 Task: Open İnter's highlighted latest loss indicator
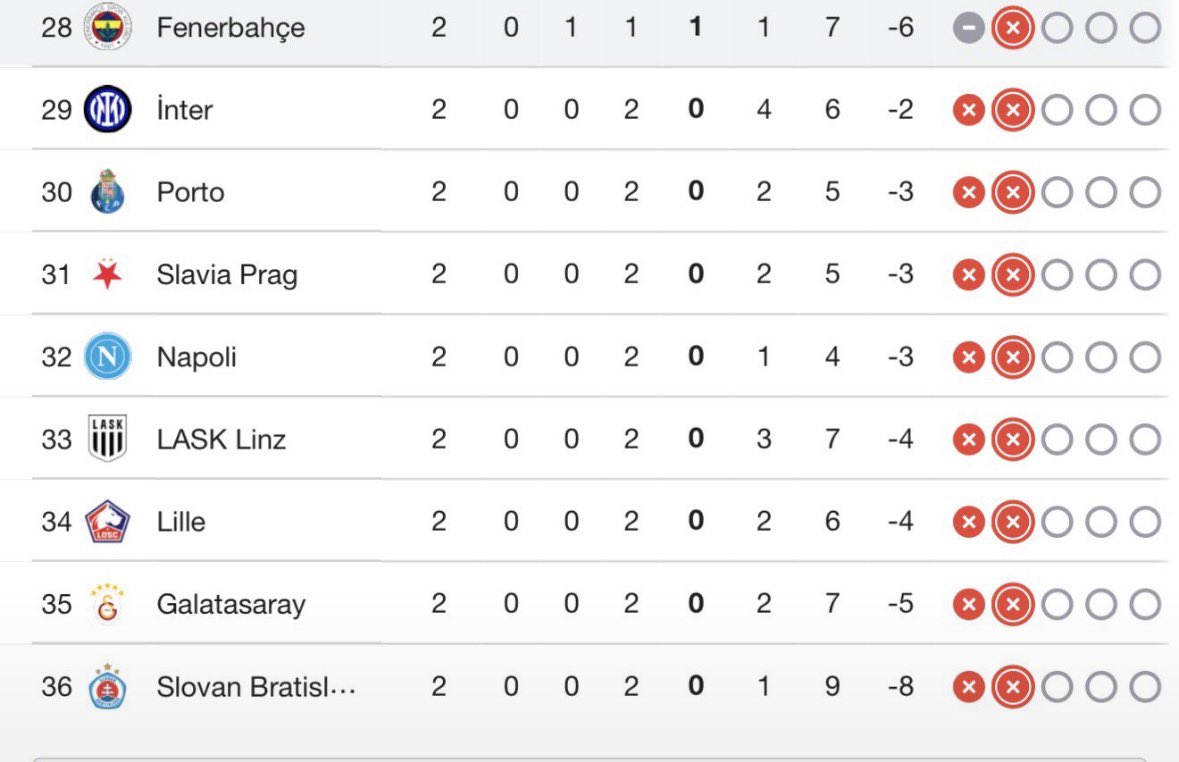(x=1013, y=110)
